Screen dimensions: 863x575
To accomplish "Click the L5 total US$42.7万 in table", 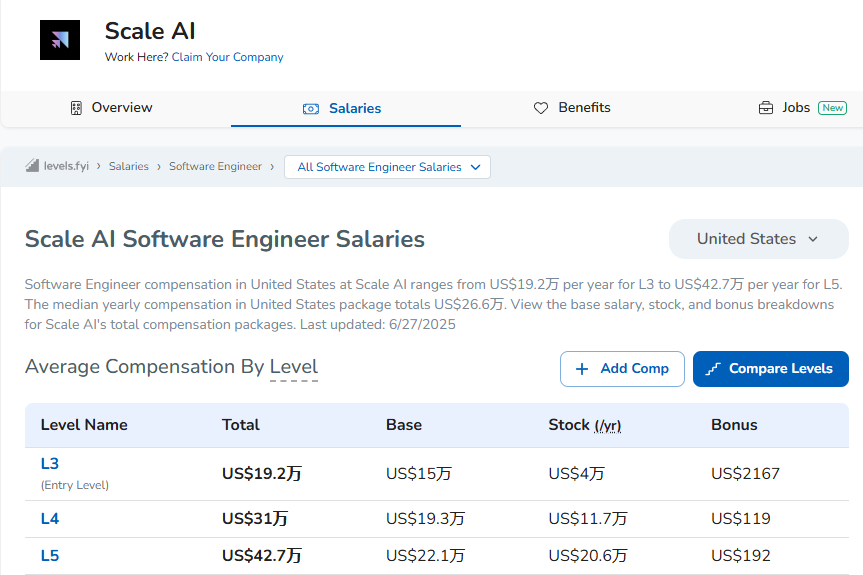I will pos(261,556).
